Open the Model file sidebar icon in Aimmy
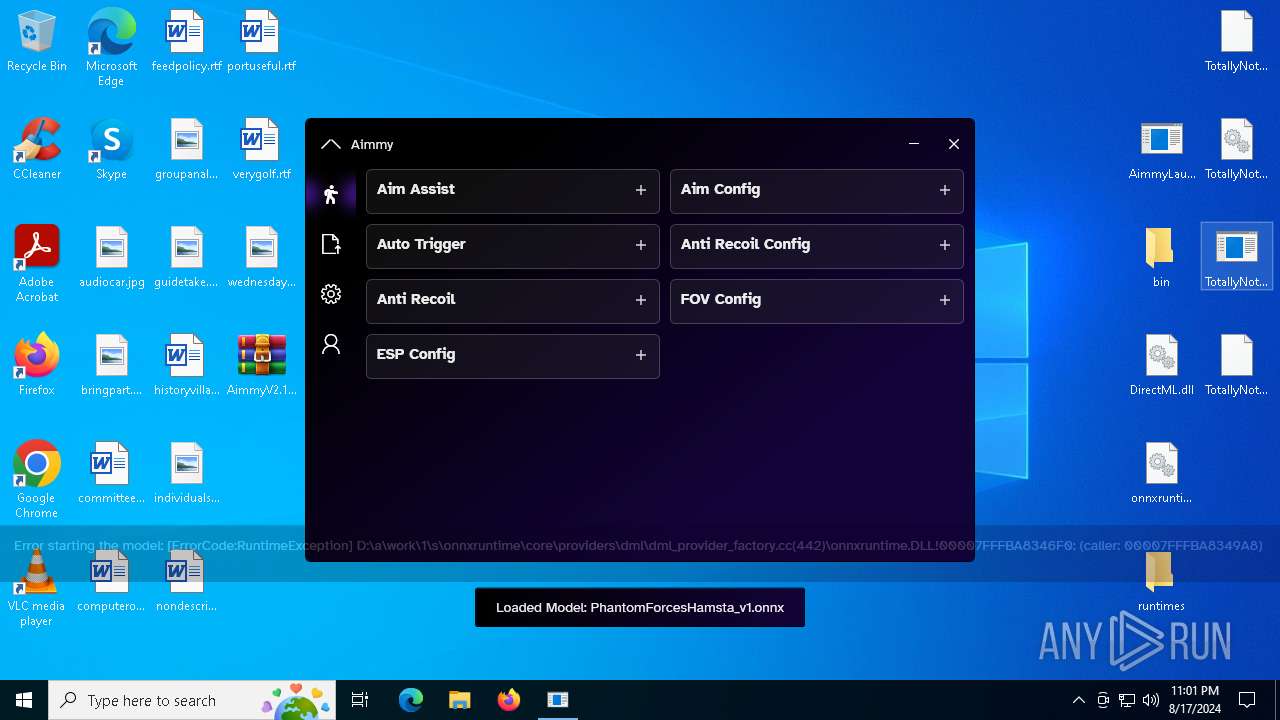 [331, 244]
